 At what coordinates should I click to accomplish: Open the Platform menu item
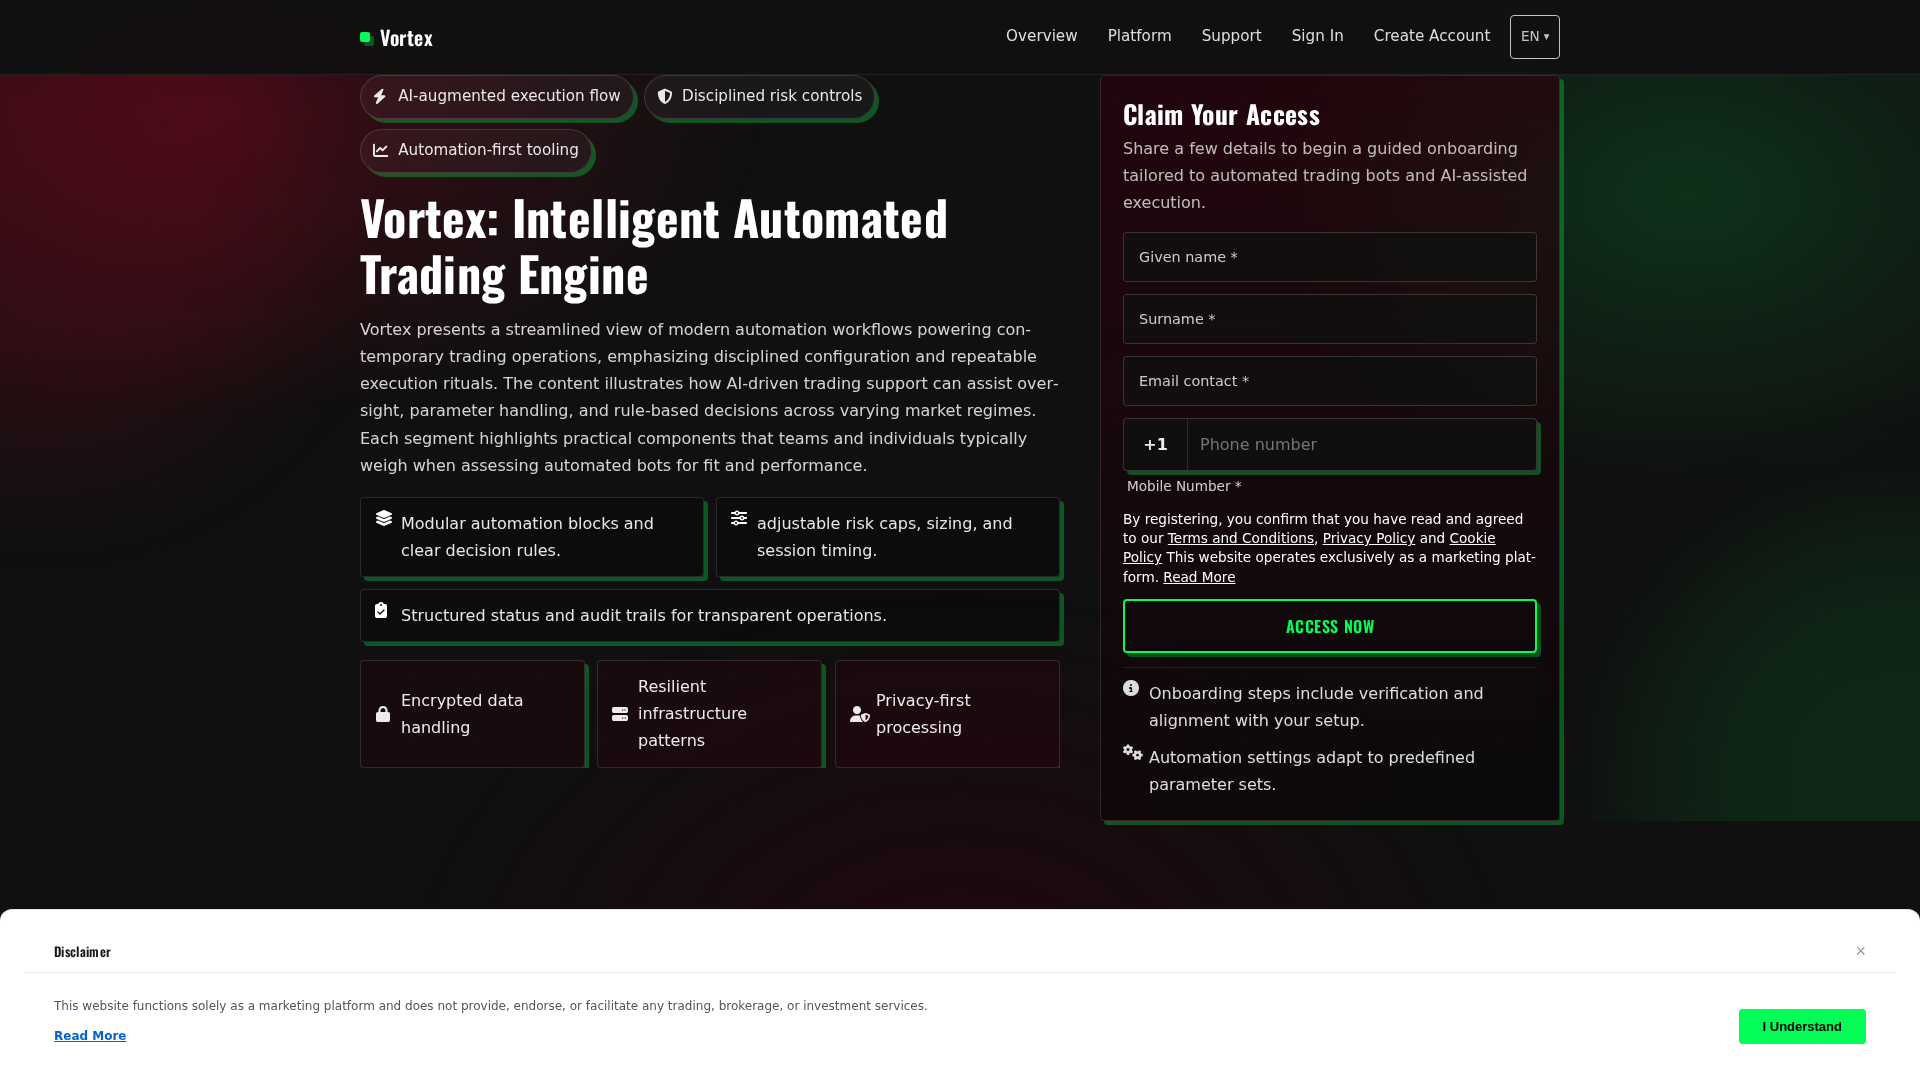pyautogui.click(x=1140, y=36)
